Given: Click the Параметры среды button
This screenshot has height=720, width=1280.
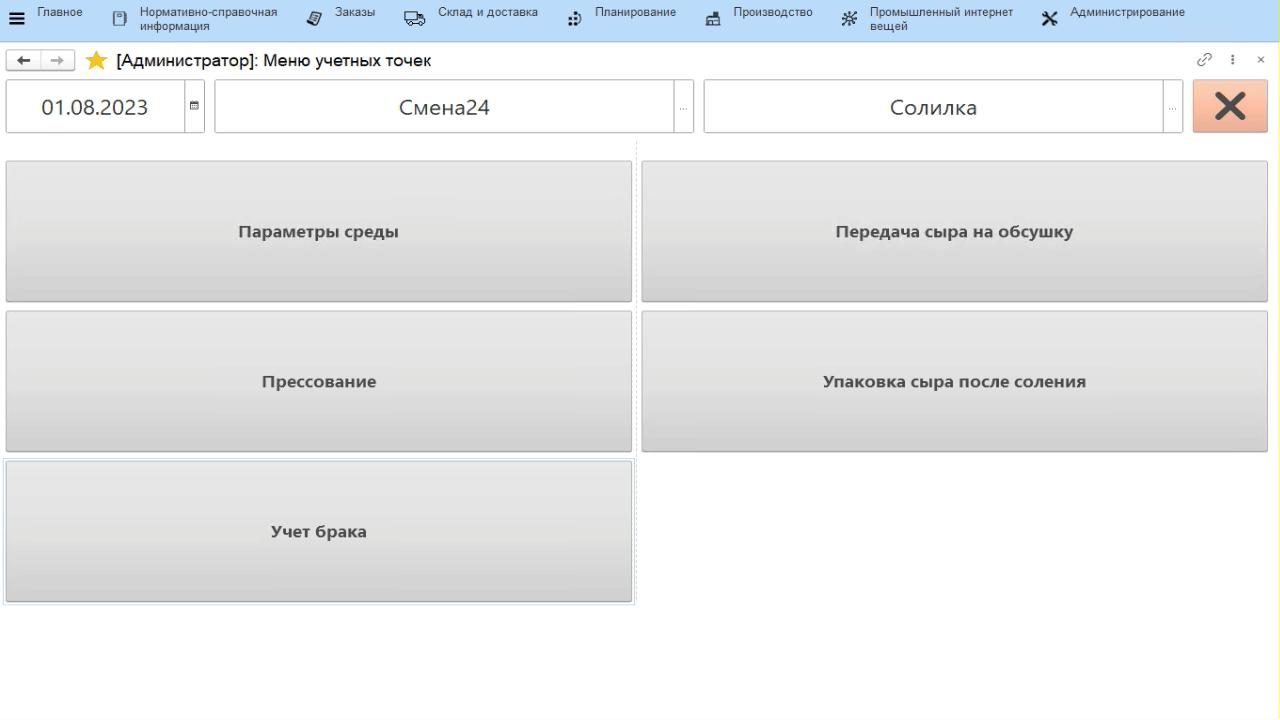Looking at the screenshot, I should click(x=319, y=232).
